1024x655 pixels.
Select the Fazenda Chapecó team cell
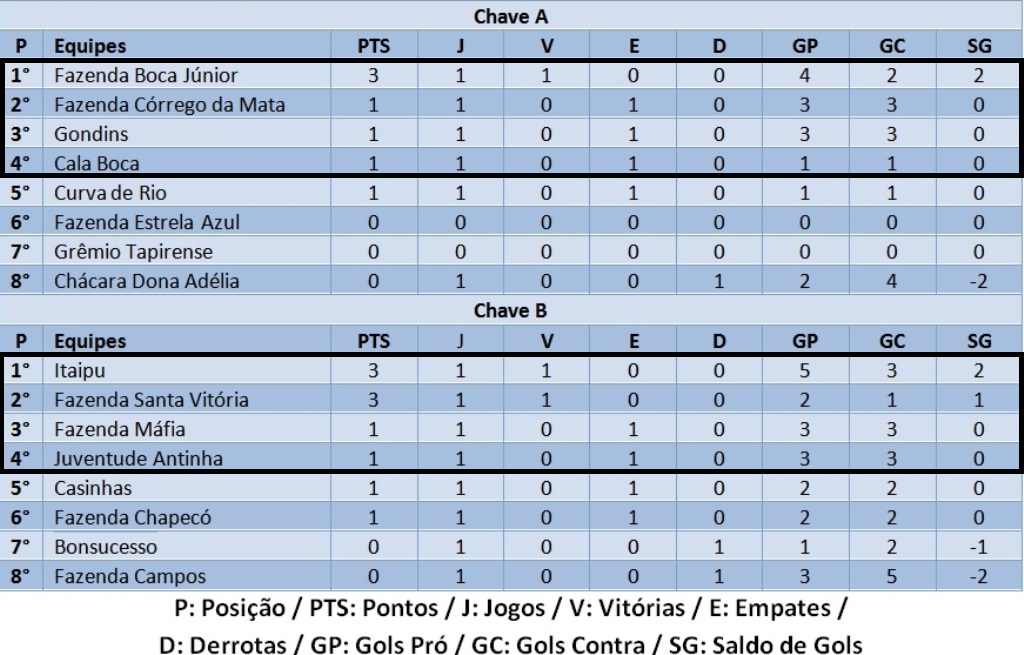(x=133, y=518)
